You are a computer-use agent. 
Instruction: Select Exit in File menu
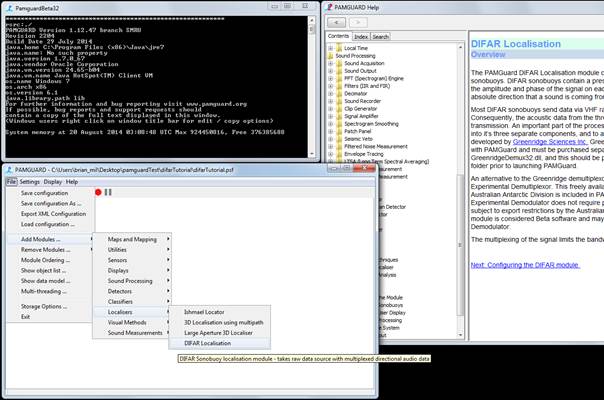coord(50,317)
